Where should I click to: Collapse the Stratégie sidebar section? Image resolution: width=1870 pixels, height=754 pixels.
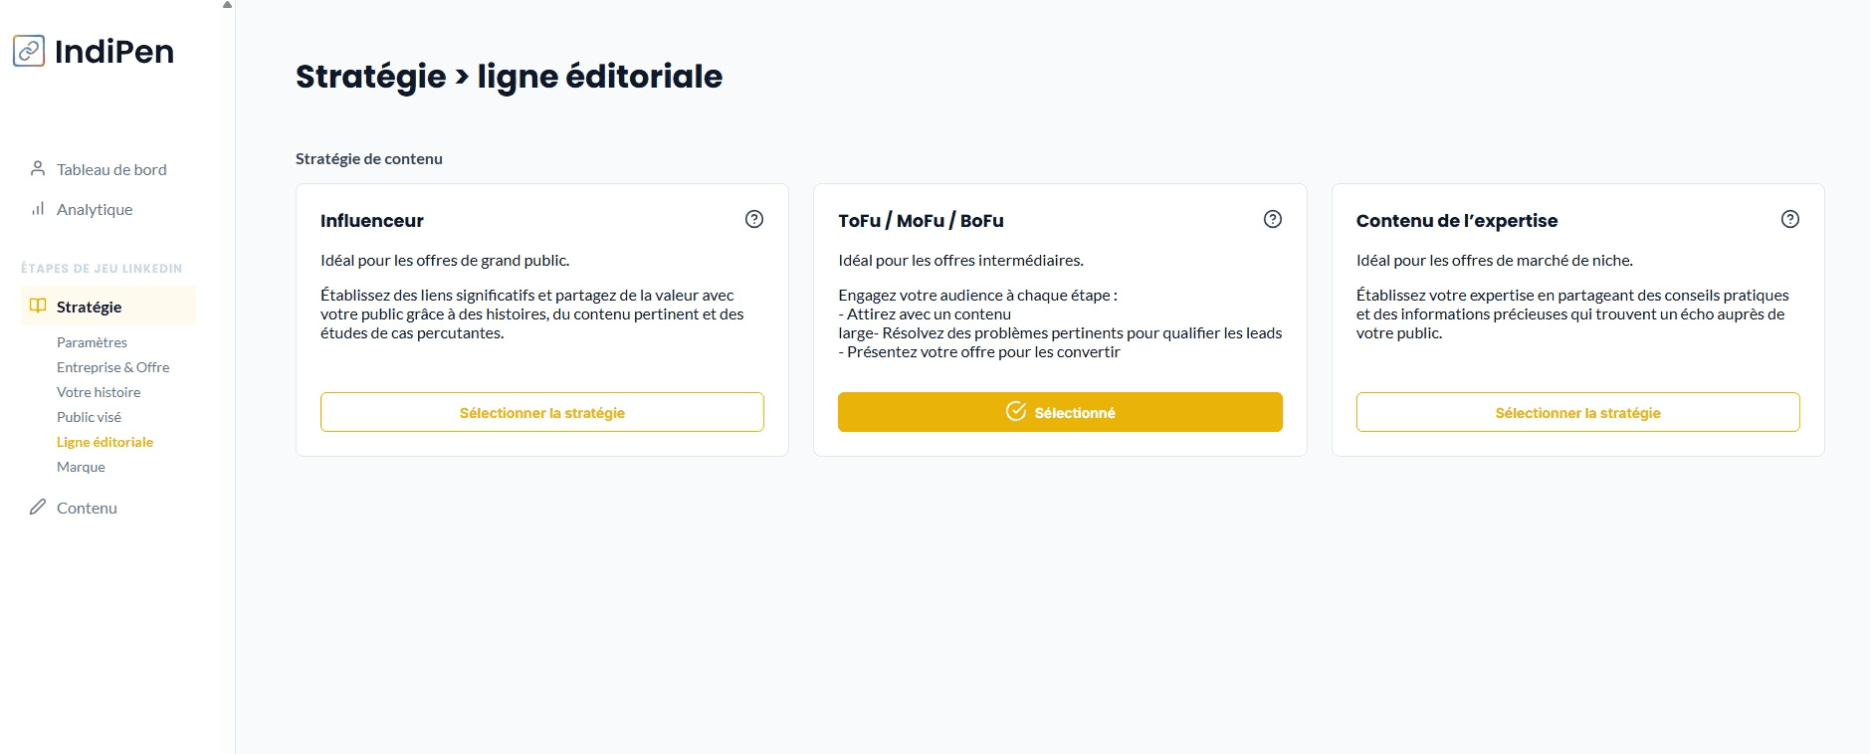point(89,307)
